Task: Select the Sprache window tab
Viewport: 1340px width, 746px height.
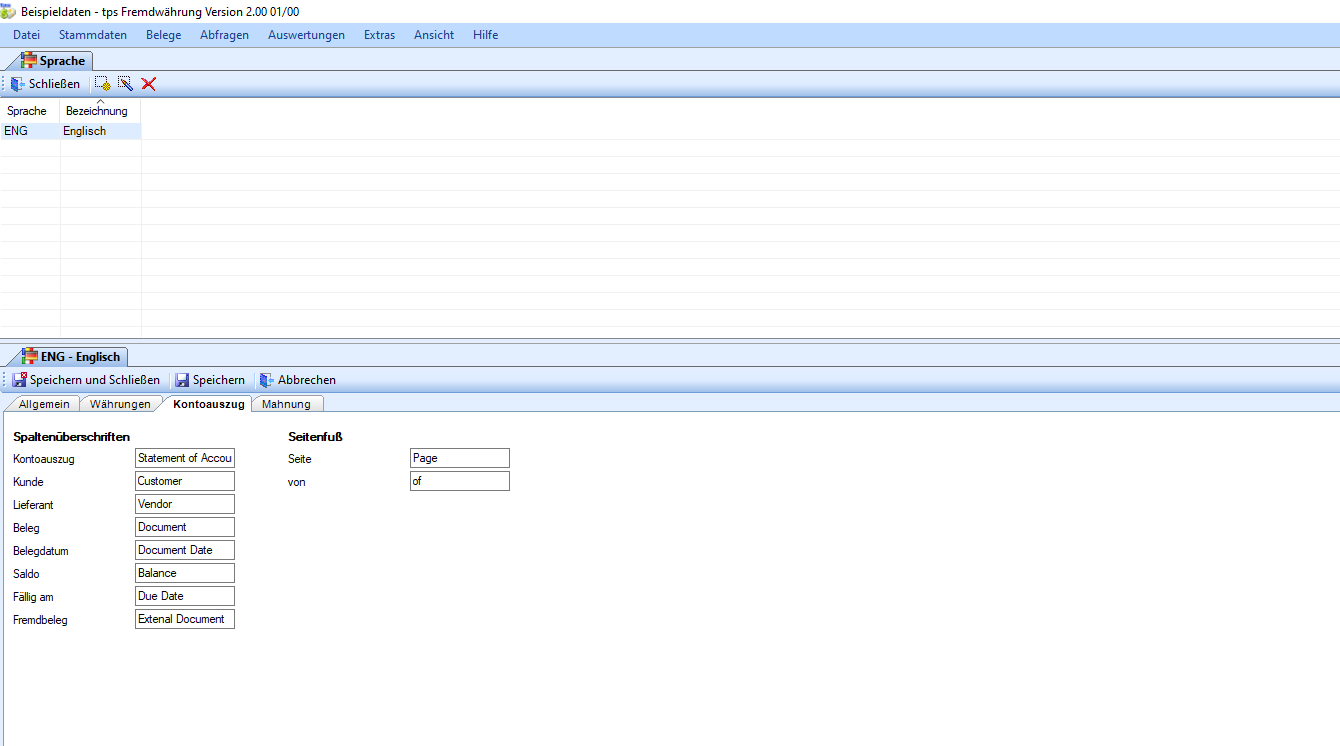Action: pos(55,61)
